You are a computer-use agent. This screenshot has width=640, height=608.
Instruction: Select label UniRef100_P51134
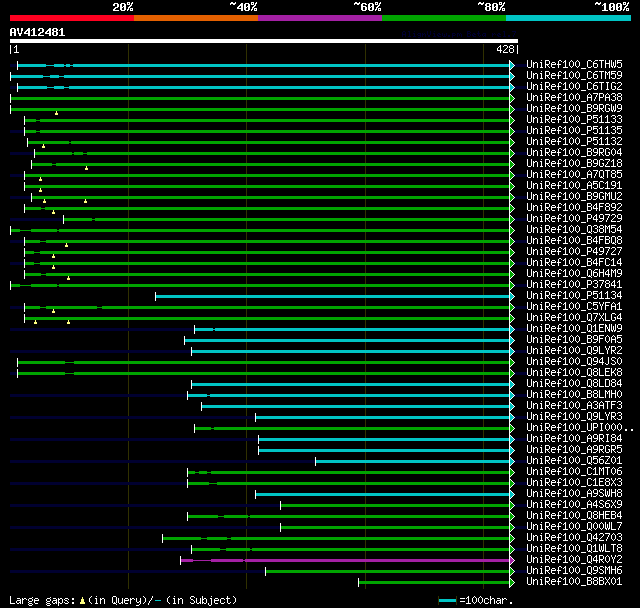click(x=574, y=296)
